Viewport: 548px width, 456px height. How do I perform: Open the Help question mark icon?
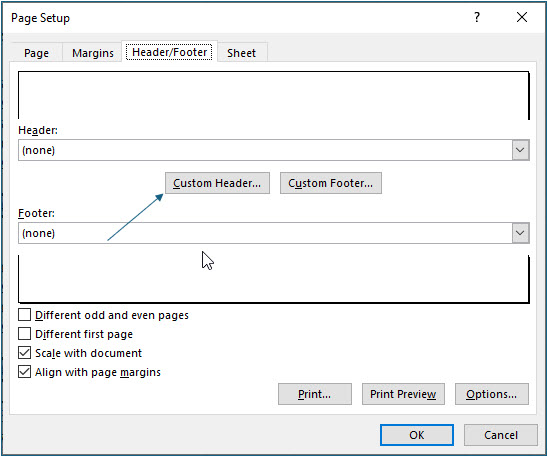477,17
